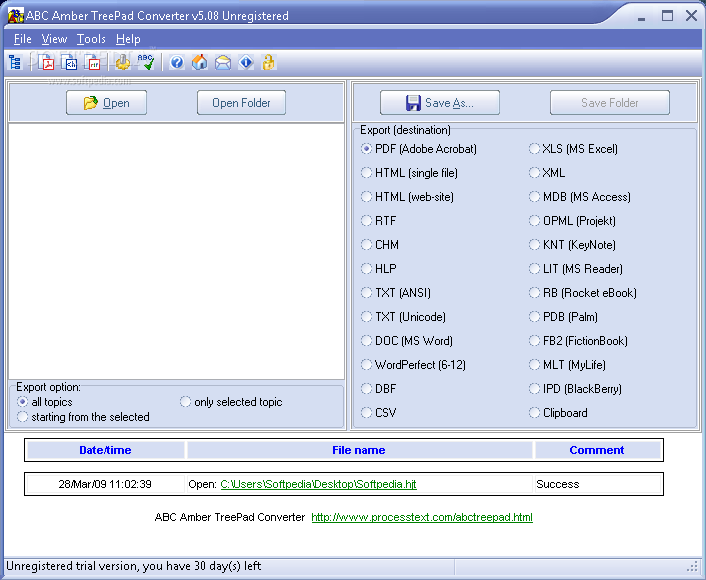Click the File name column header
The image size is (706, 580).
359,450
